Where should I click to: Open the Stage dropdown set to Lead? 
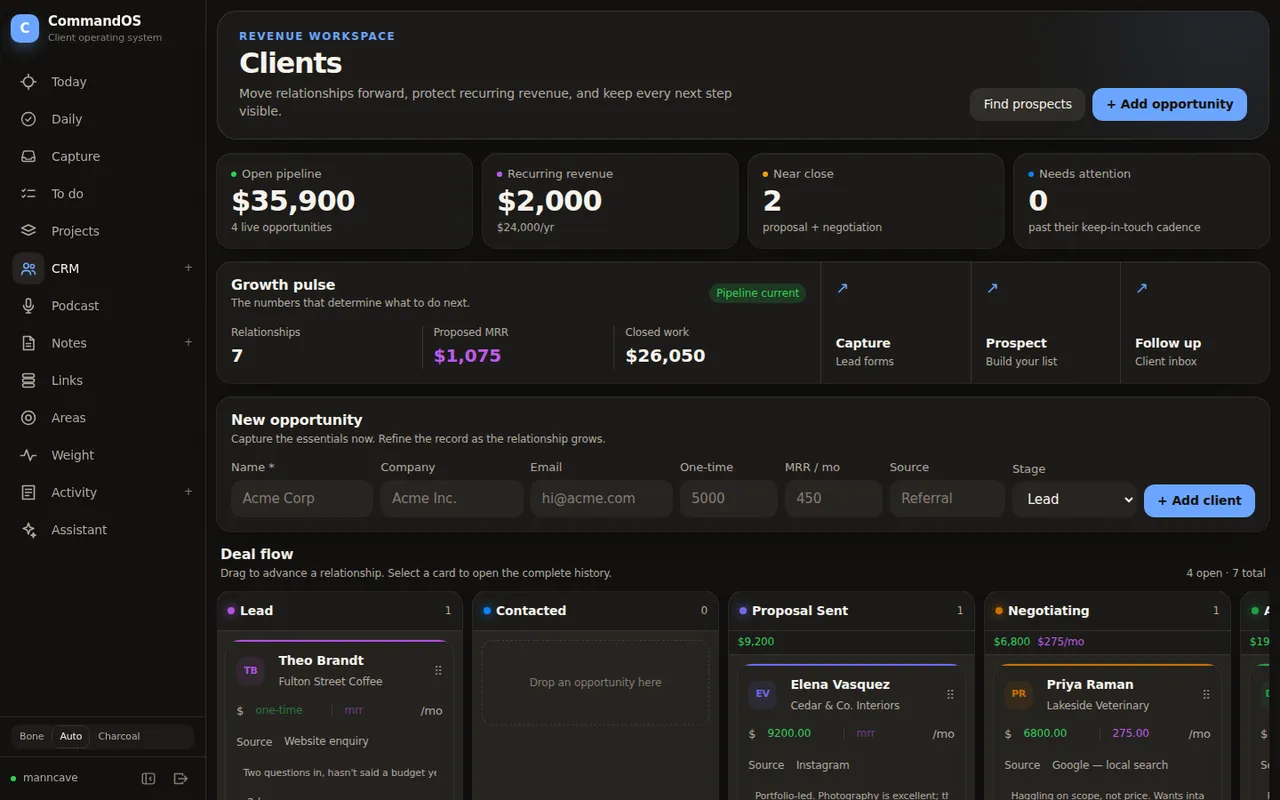point(1075,499)
